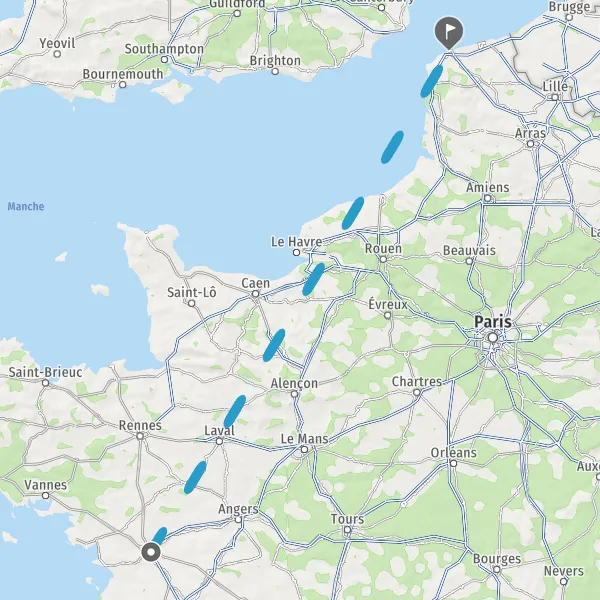Click the route dash near Laval
The image size is (600, 600).
point(235,411)
